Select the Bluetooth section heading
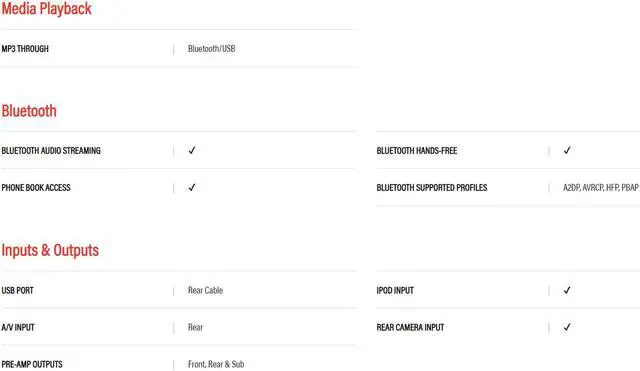 click(x=29, y=111)
